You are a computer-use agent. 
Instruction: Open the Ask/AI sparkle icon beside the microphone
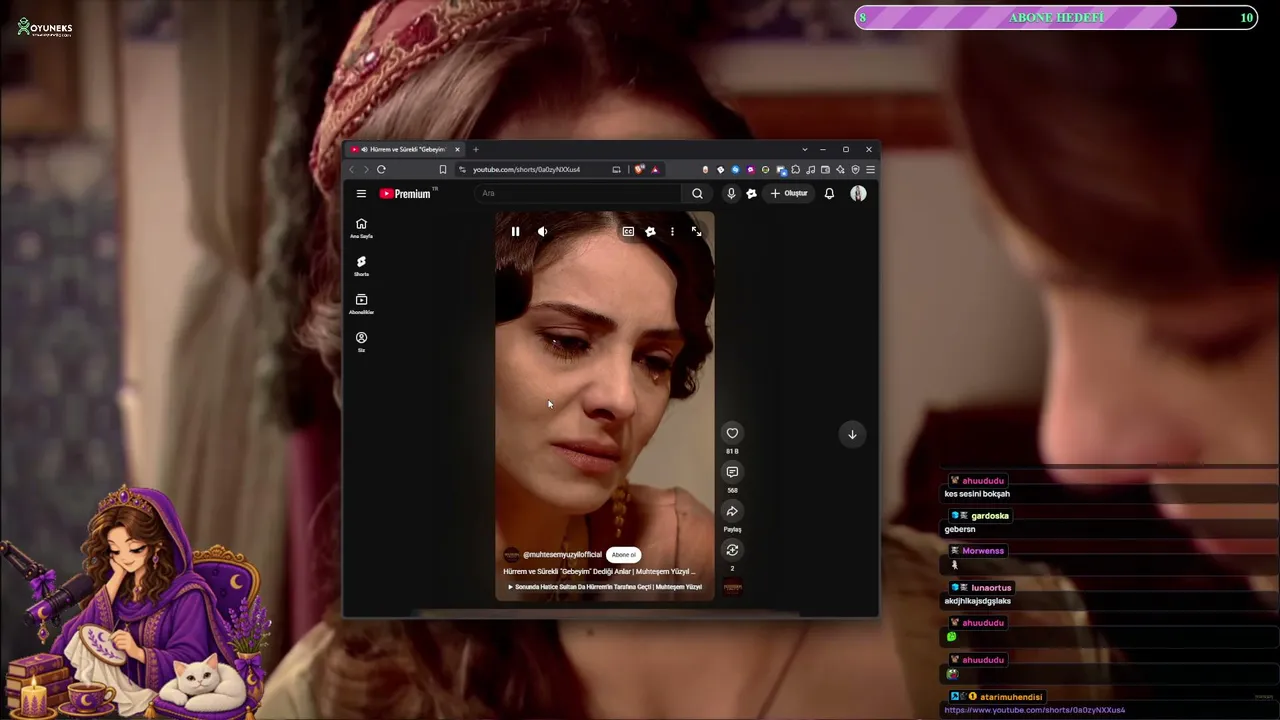tap(751, 194)
